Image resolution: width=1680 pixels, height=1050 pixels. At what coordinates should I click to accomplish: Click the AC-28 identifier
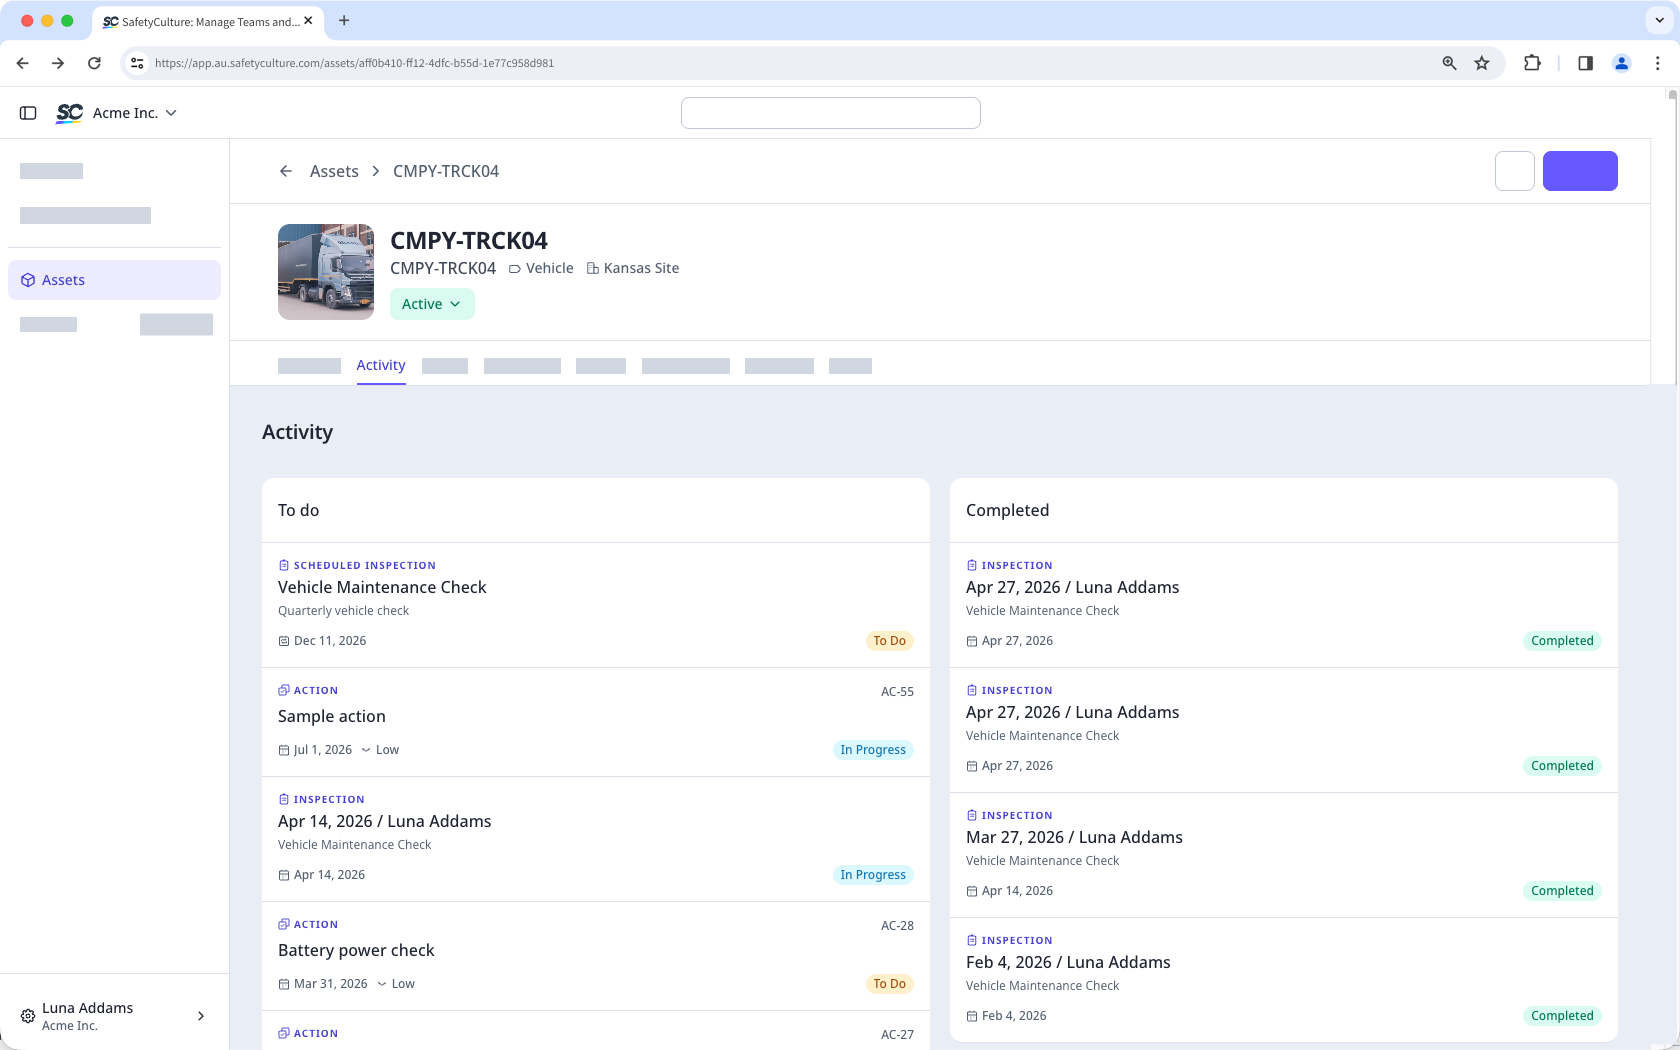pos(897,925)
